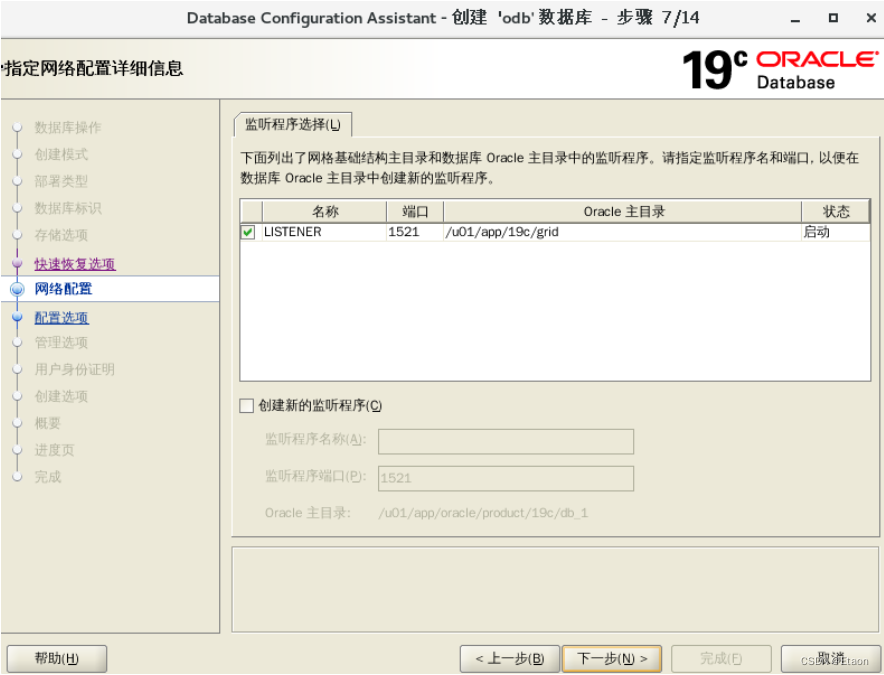
Task: Open 配置选项 step link
Action: [x=61, y=317]
